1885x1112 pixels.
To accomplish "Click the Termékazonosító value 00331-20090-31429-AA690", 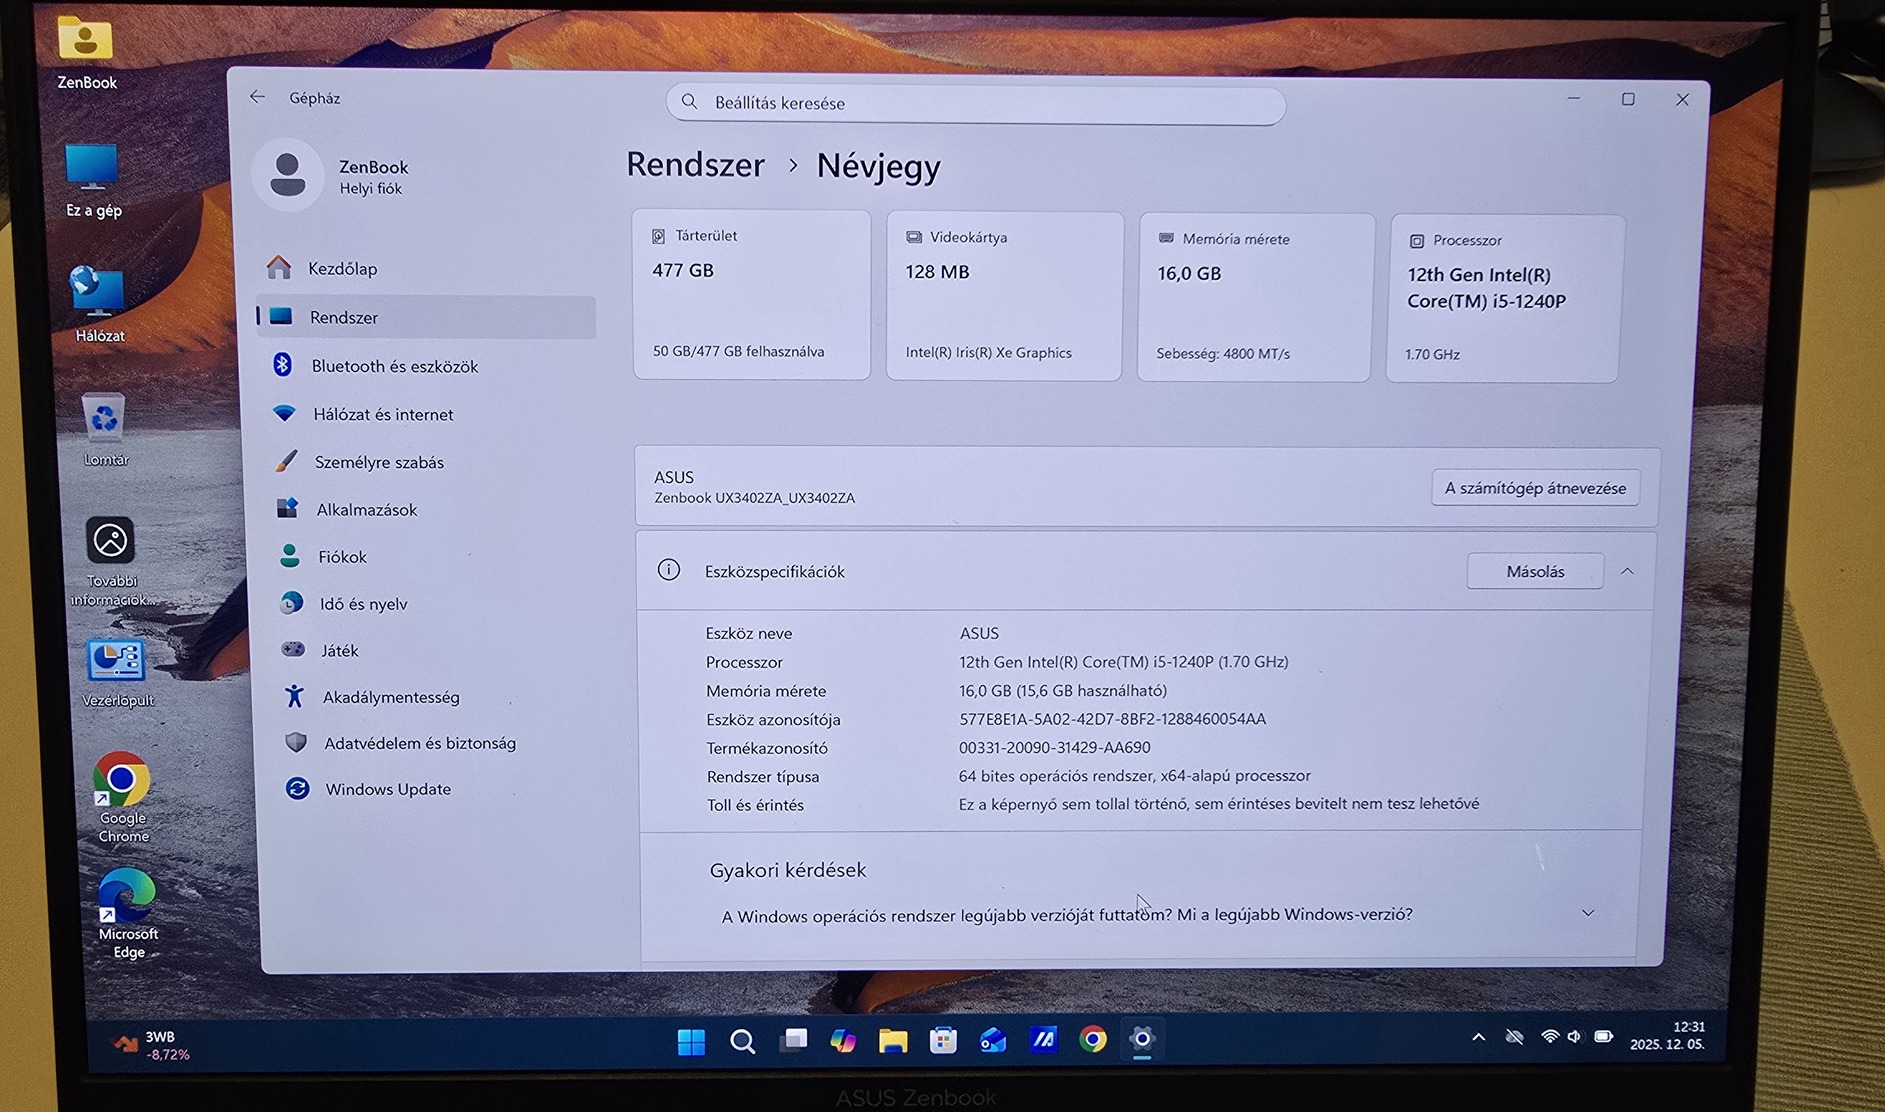I will [1055, 747].
